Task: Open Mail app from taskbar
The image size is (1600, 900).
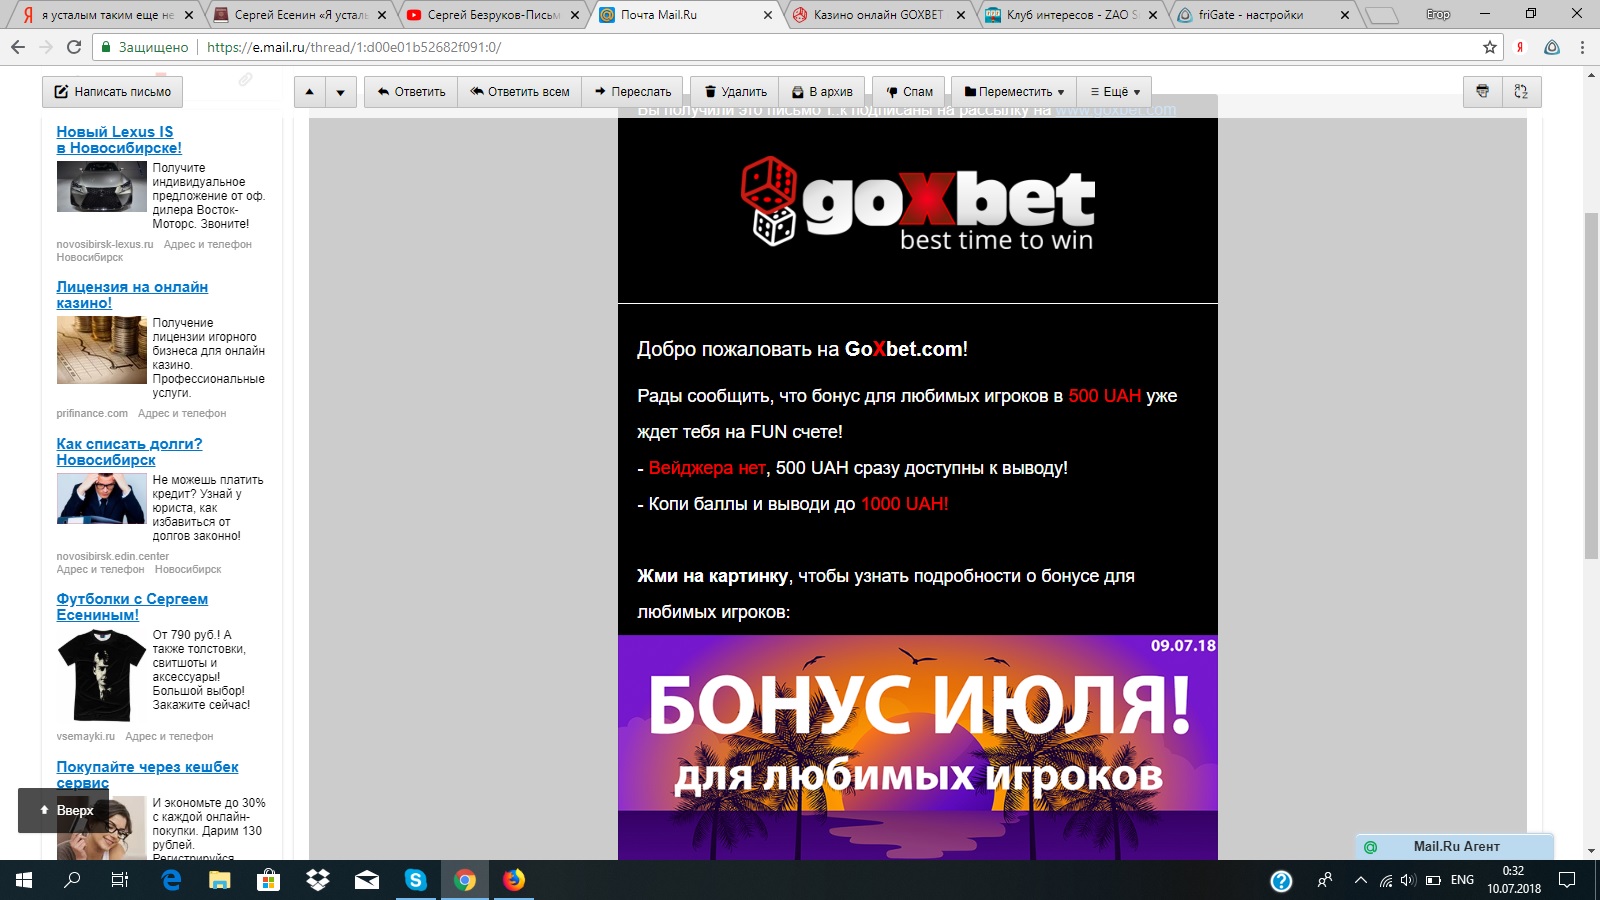Action: [367, 880]
